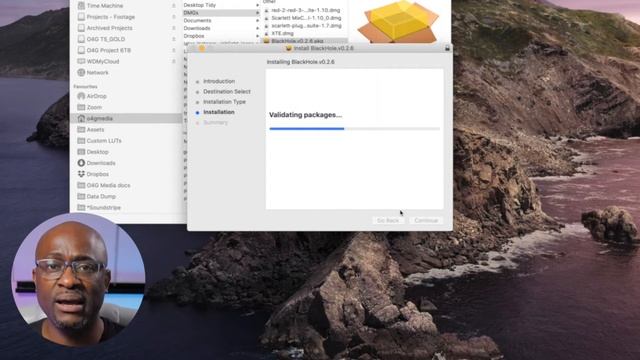The width and height of the screenshot is (640, 360).
Task: Click the O4G TS_GOLD drive icon
Action: click(81, 39)
